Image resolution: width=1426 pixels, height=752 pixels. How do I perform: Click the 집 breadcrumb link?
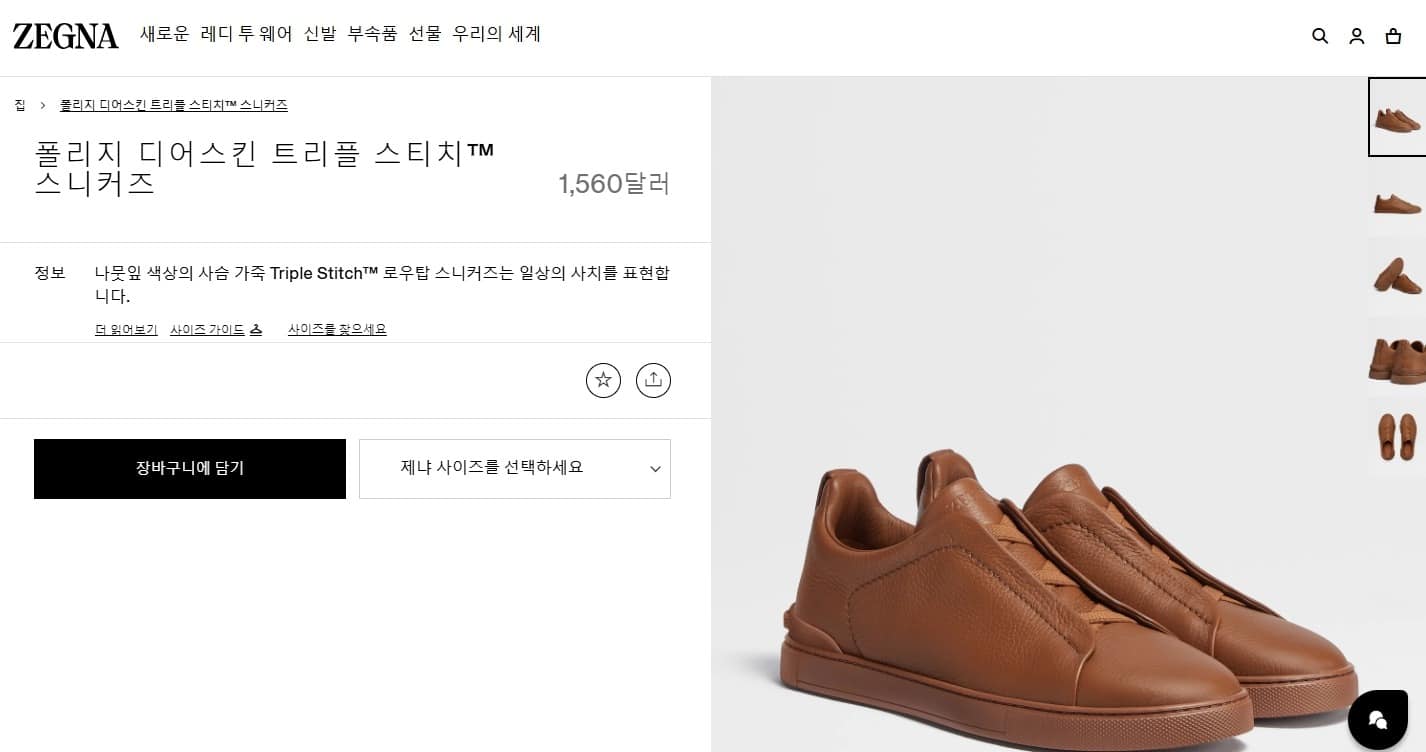[x=20, y=105]
